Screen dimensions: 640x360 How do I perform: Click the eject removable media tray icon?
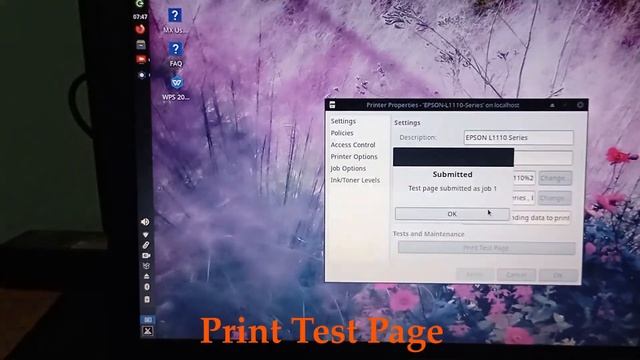point(147,276)
